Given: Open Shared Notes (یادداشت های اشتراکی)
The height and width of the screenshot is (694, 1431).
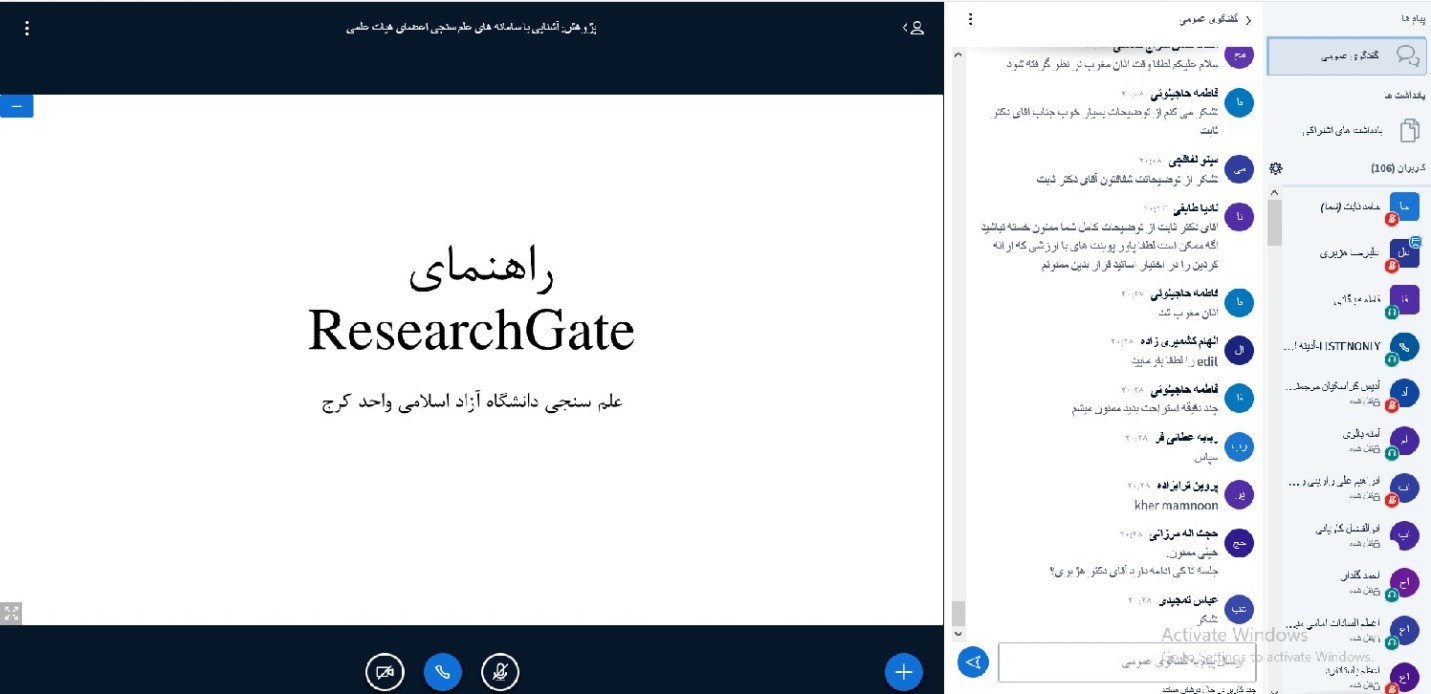Looking at the screenshot, I should pyautogui.click(x=1347, y=130).
